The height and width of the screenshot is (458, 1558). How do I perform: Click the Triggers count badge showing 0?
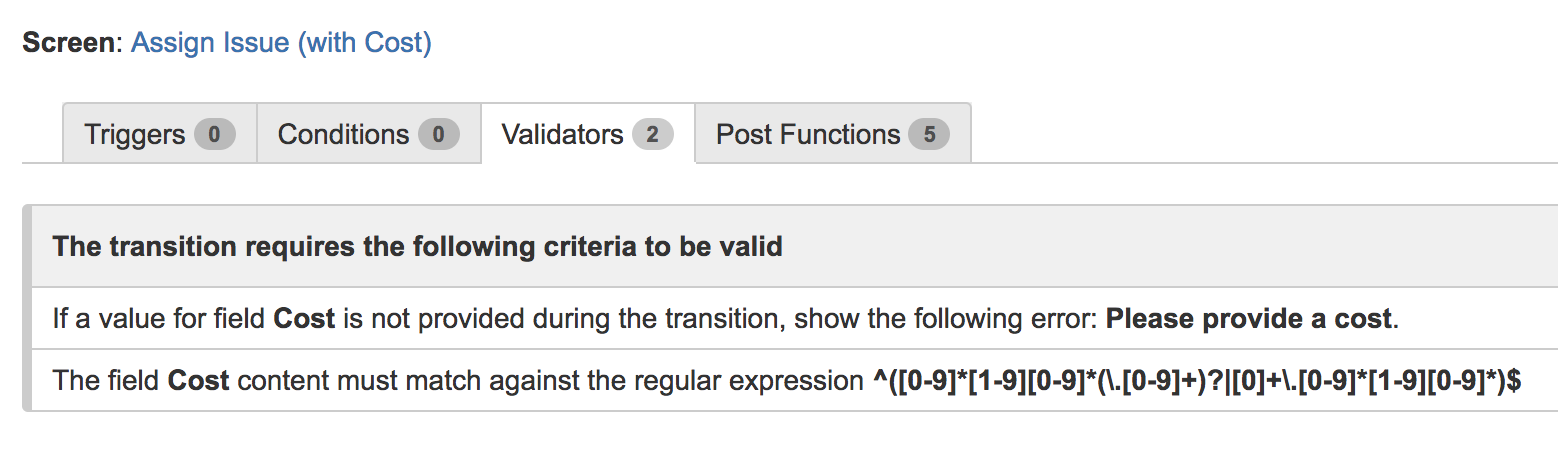pos(215,134)
